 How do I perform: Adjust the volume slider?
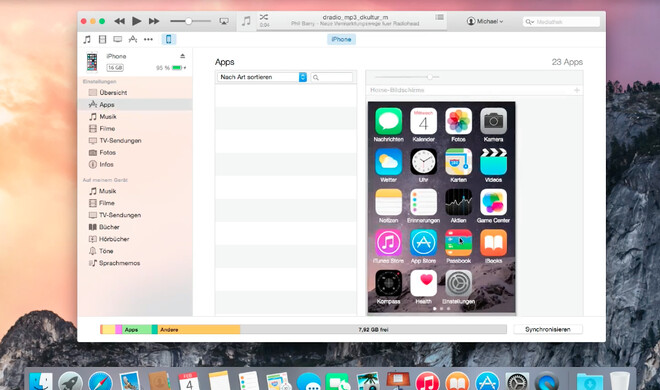(189, 21)
